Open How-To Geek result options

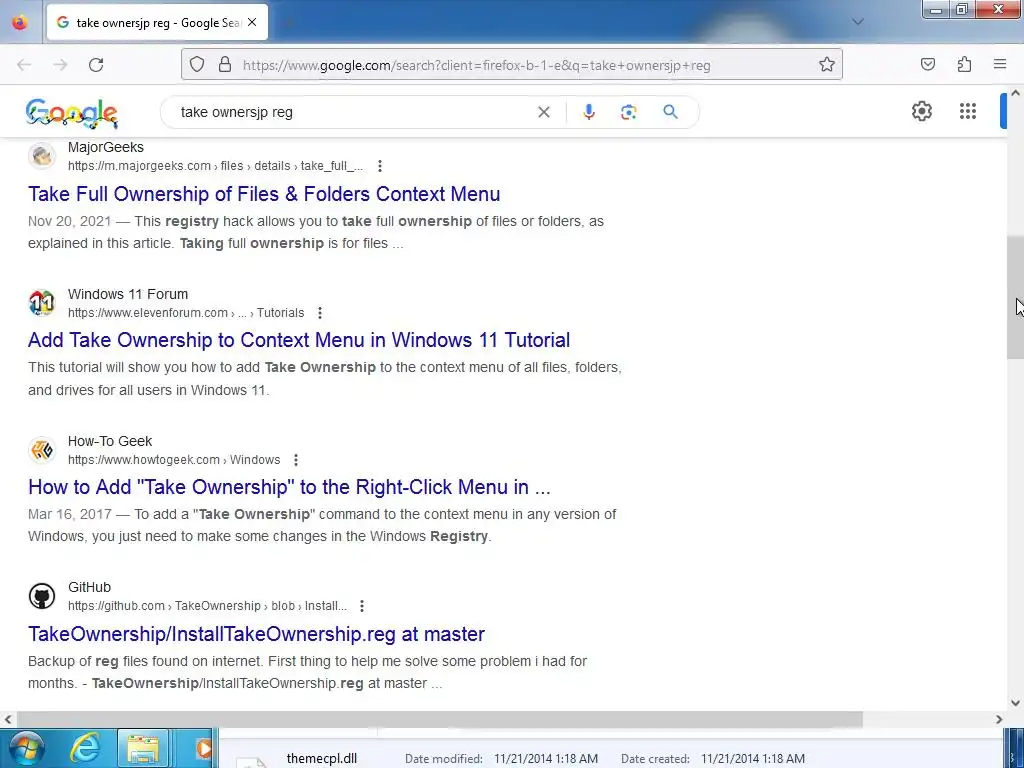[x=295, y=460]
